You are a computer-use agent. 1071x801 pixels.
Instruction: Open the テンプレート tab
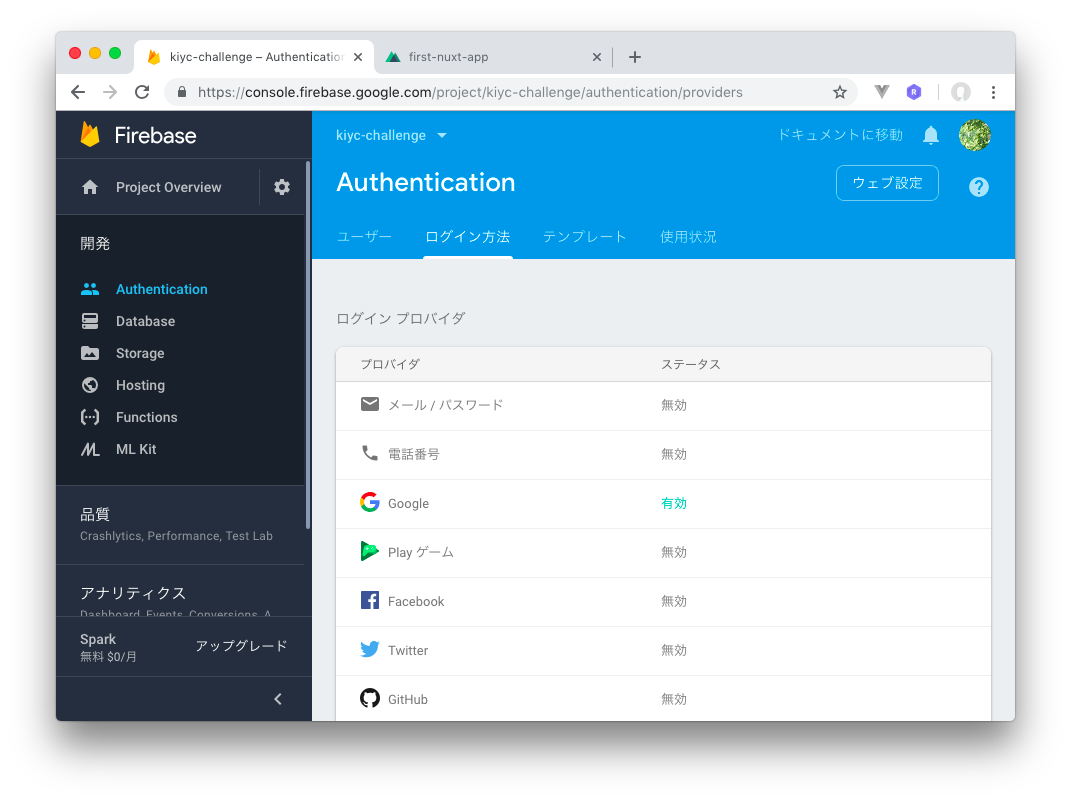tap(585, 237)
